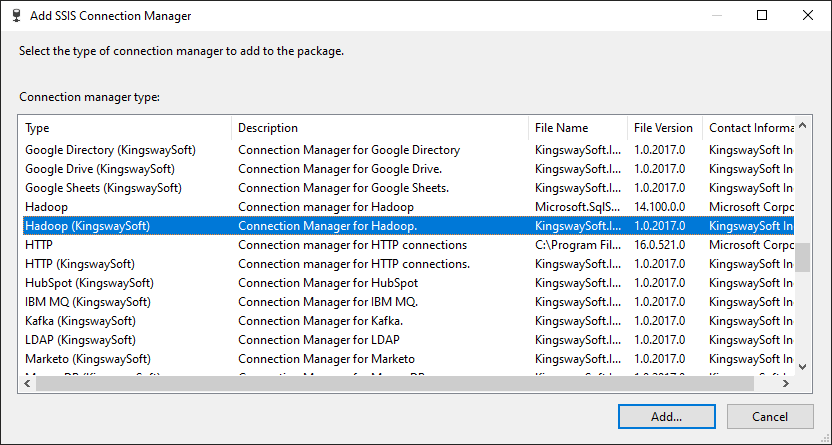Viewport: 832px width, 445px height.
Task: Click description 'Connection Manager for Google Drive.'
Action: click(x=340, y=169)
